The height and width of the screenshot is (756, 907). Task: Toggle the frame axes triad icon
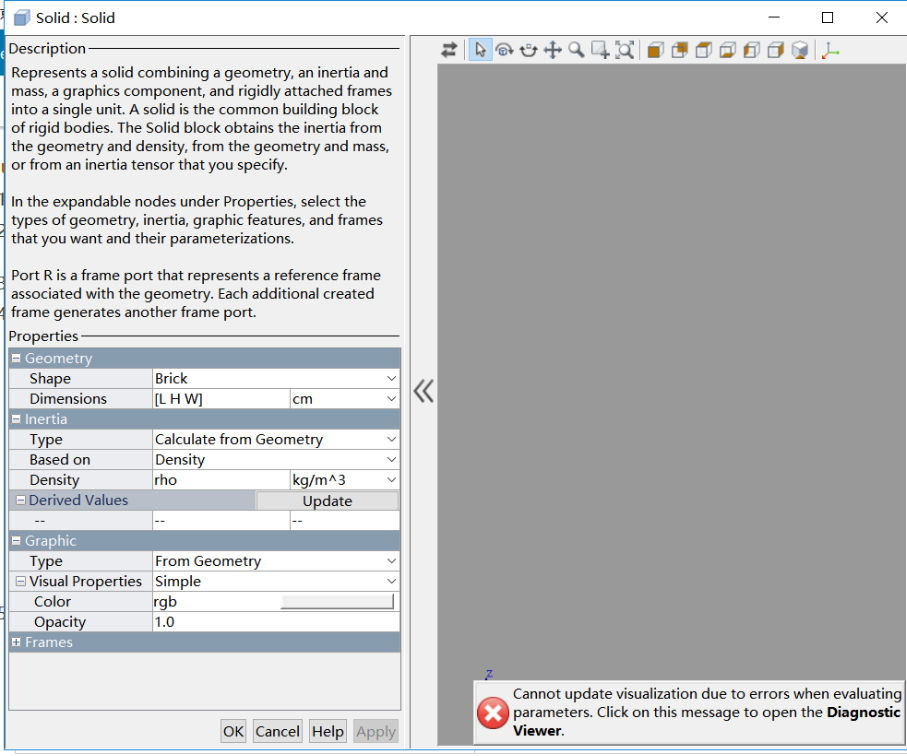point(831,50)
